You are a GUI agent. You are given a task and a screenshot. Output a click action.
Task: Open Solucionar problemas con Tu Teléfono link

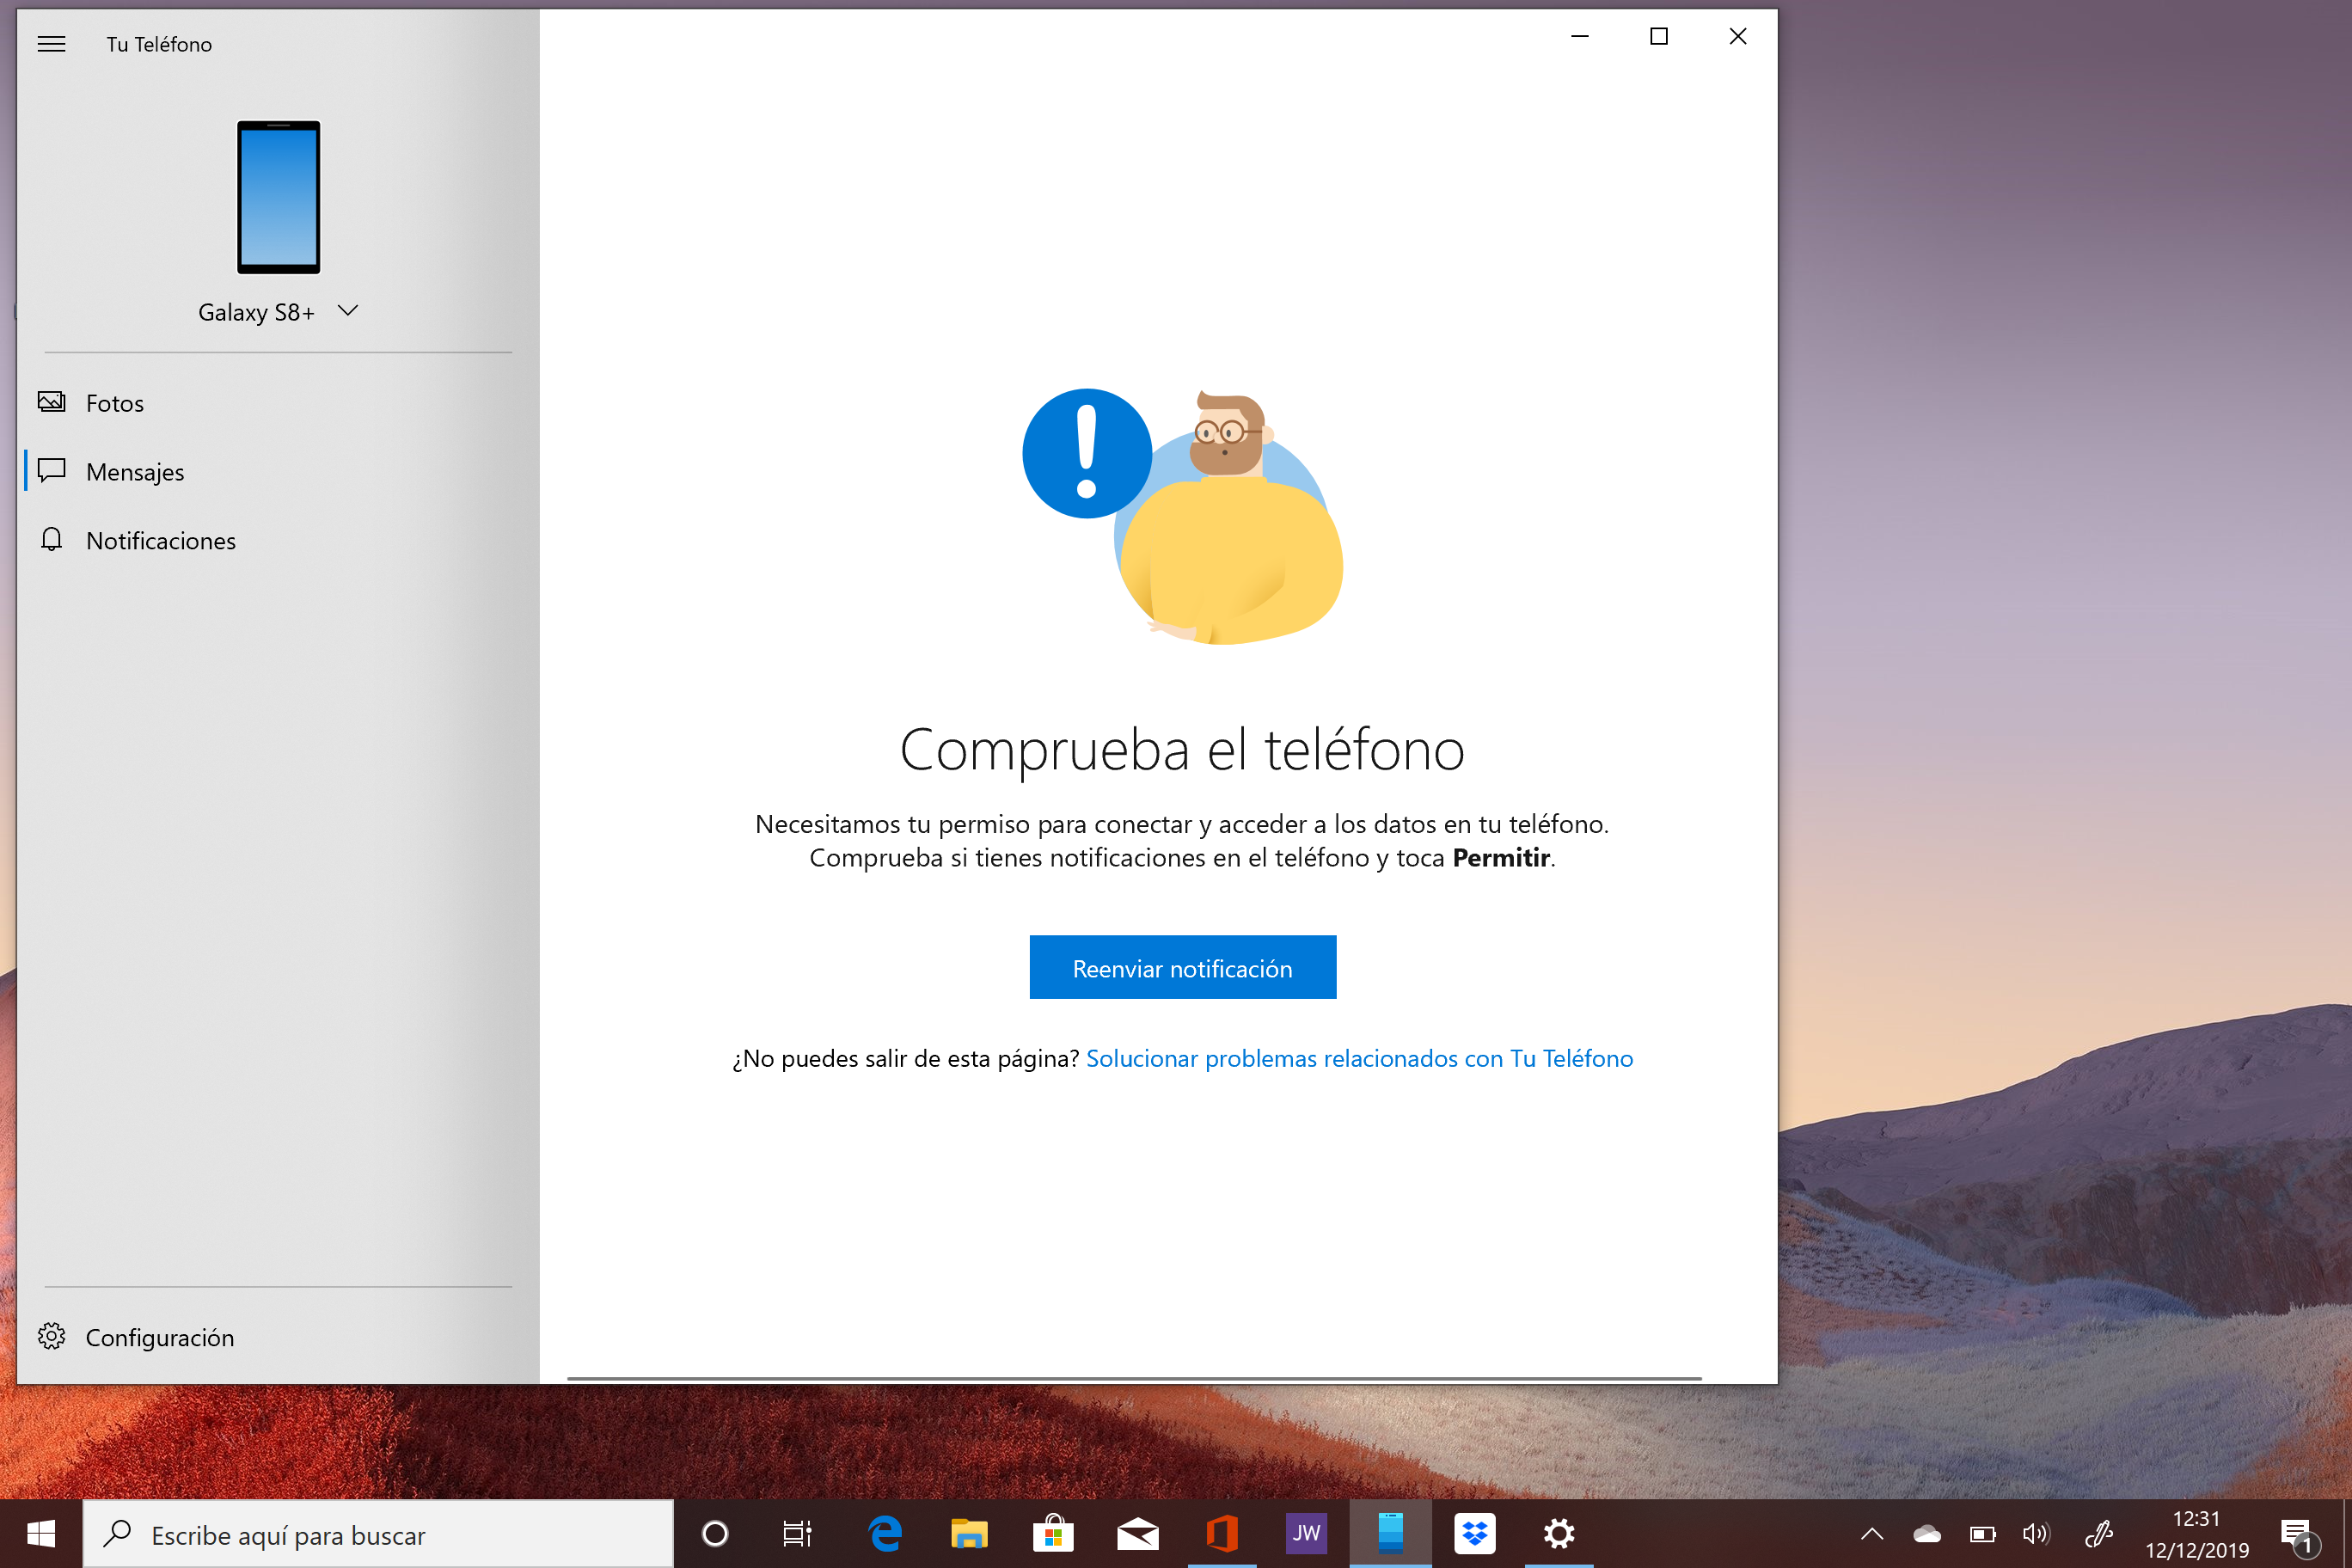[1358, 1058]
